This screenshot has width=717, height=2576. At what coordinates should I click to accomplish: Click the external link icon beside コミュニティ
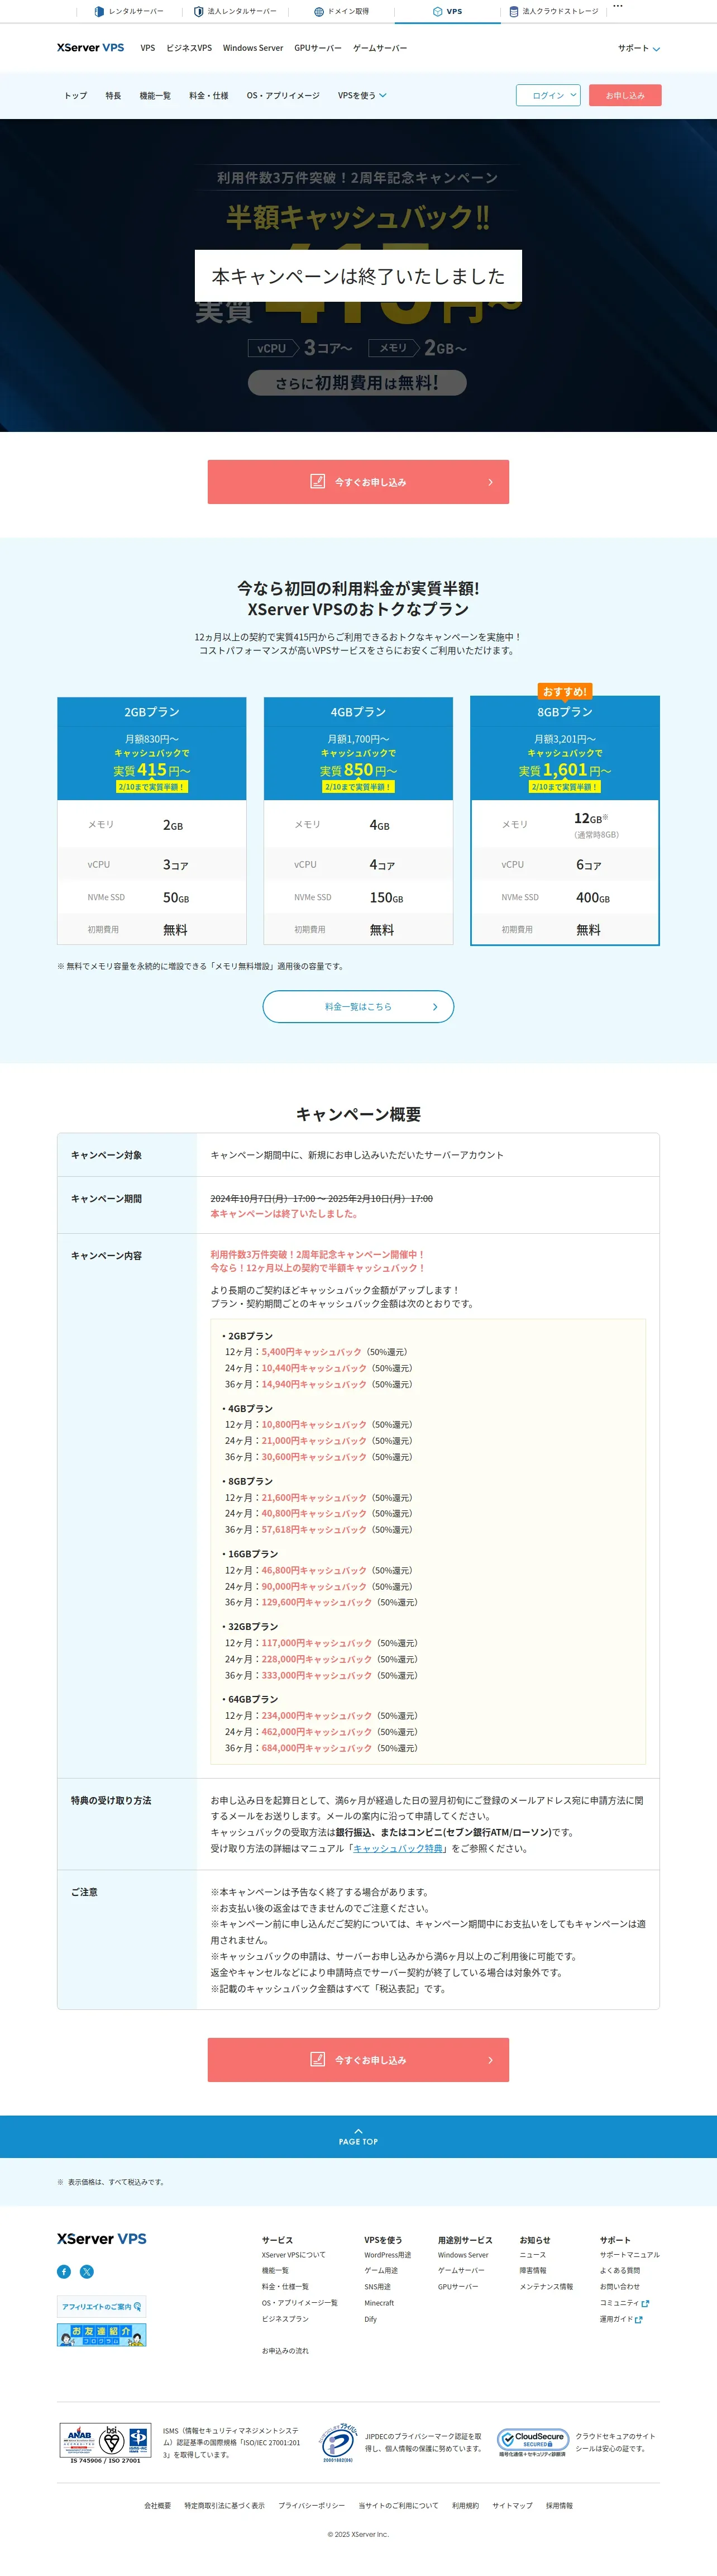point(645,2303)
